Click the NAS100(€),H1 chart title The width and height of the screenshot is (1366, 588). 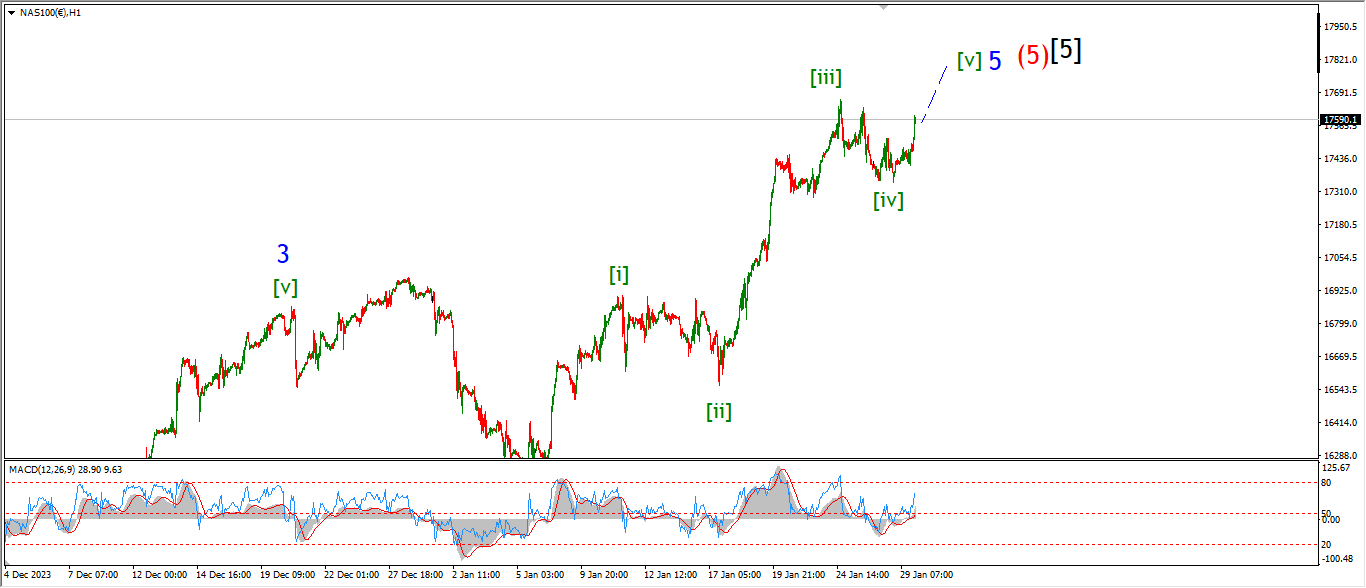52,13
